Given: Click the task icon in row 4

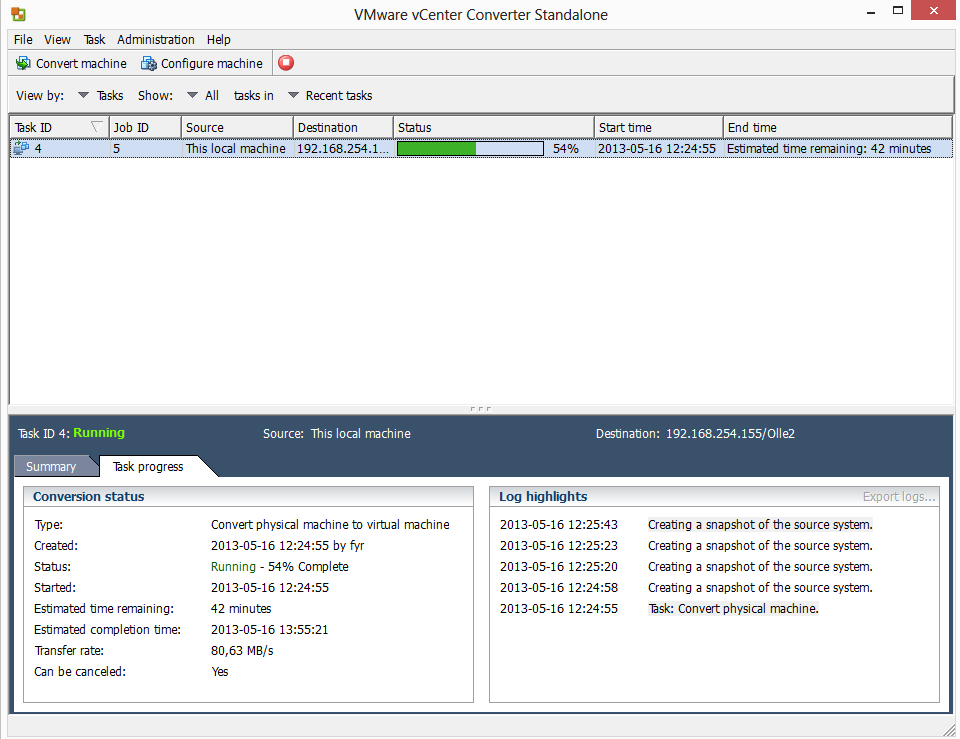Looking at the screenshot, I should click(21, 148).
